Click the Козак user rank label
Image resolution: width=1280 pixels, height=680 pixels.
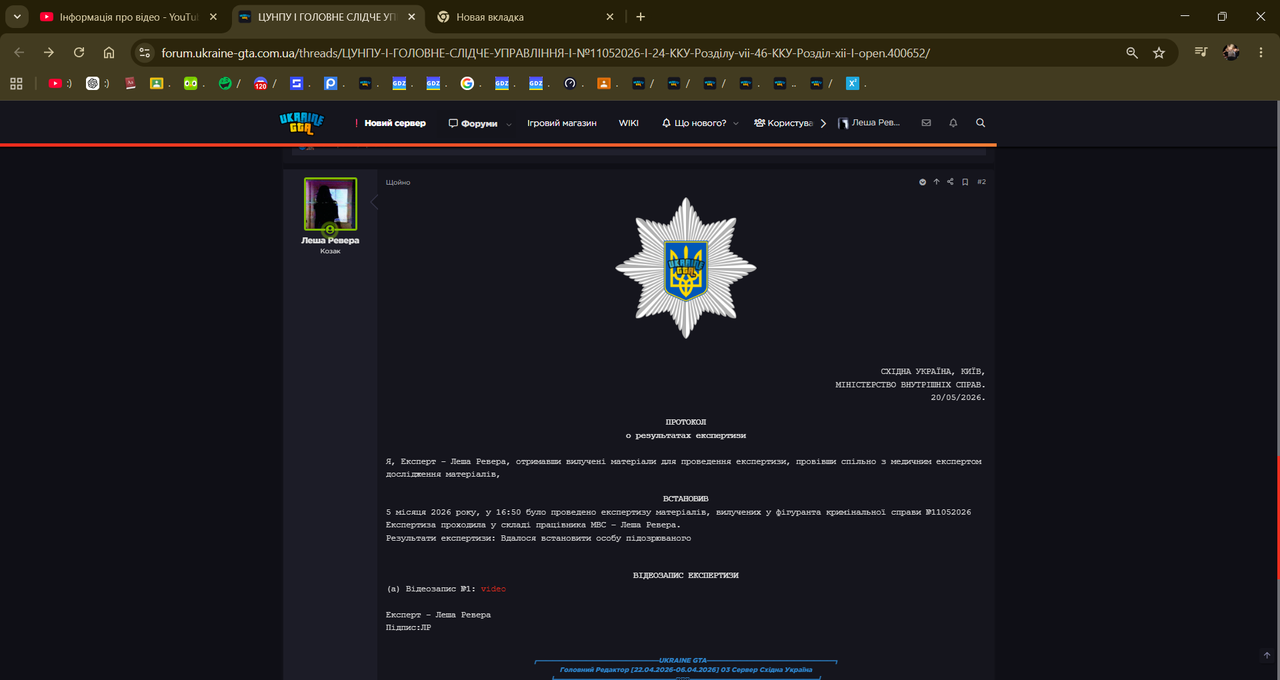(x=330, y=251)
